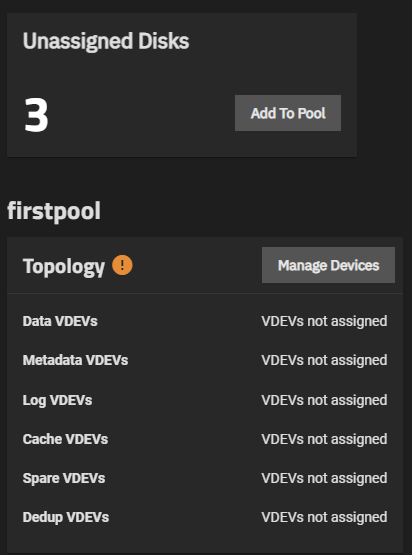Open Manage Devices for firstpool
Screen dimensions: 412x555
[x=328, y=265]
